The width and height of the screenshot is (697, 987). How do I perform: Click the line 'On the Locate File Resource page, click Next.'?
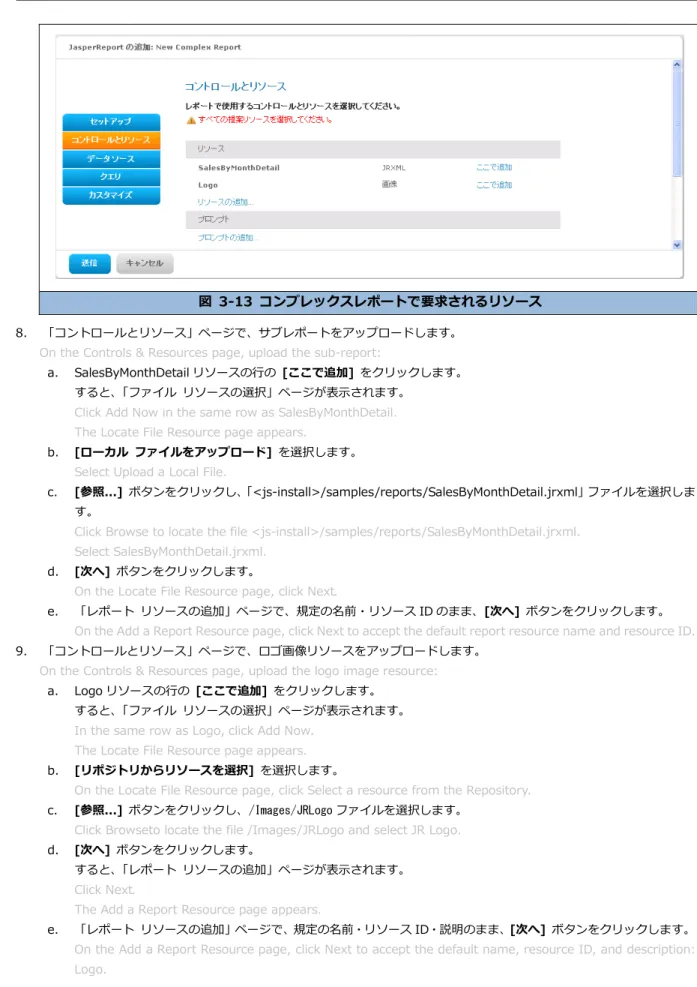point(206,591)
